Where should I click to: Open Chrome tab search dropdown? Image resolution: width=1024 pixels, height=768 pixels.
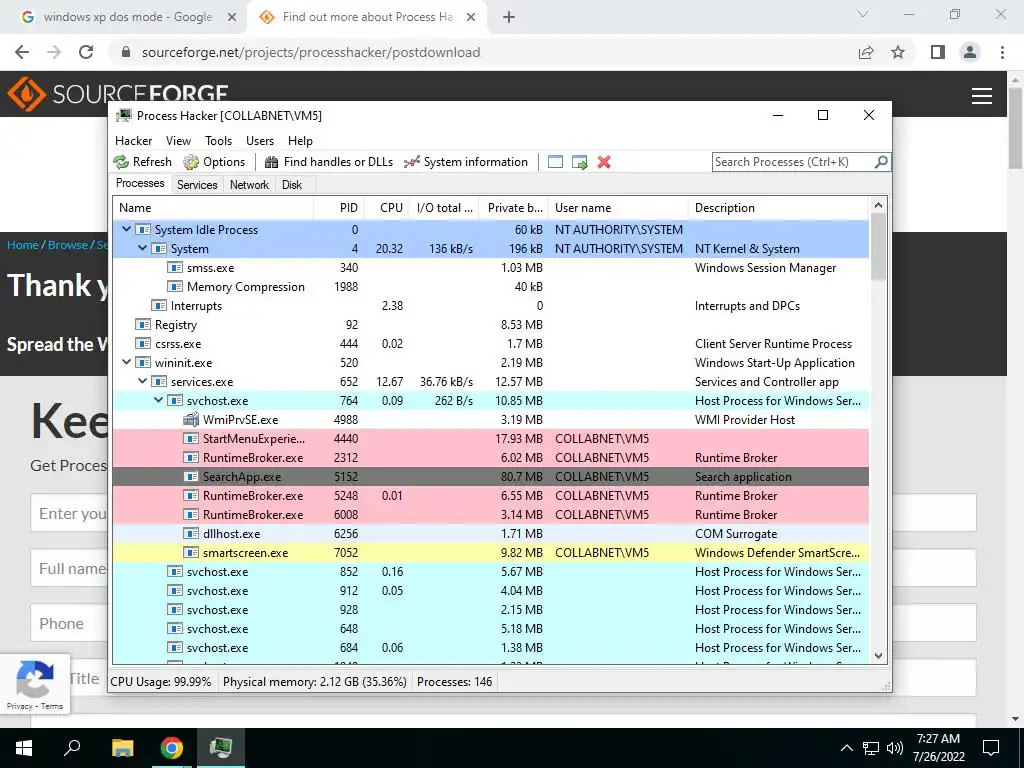863,14
